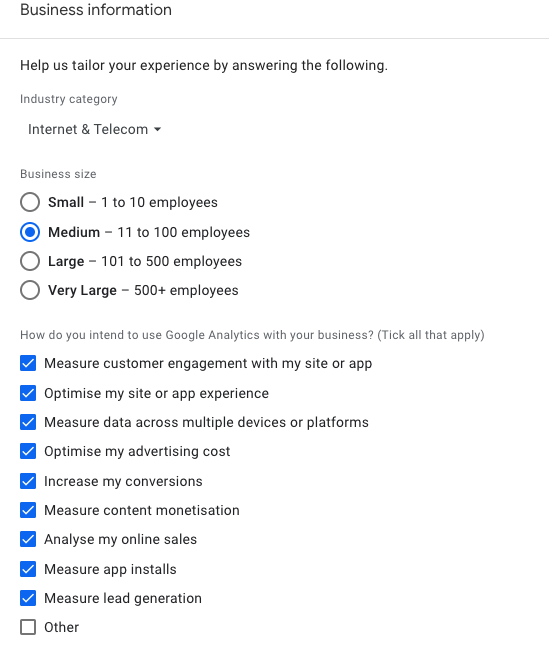The width and height of the screenshot is (549, 653).
Task: Click the Medium label text
Action: (74, 232)
